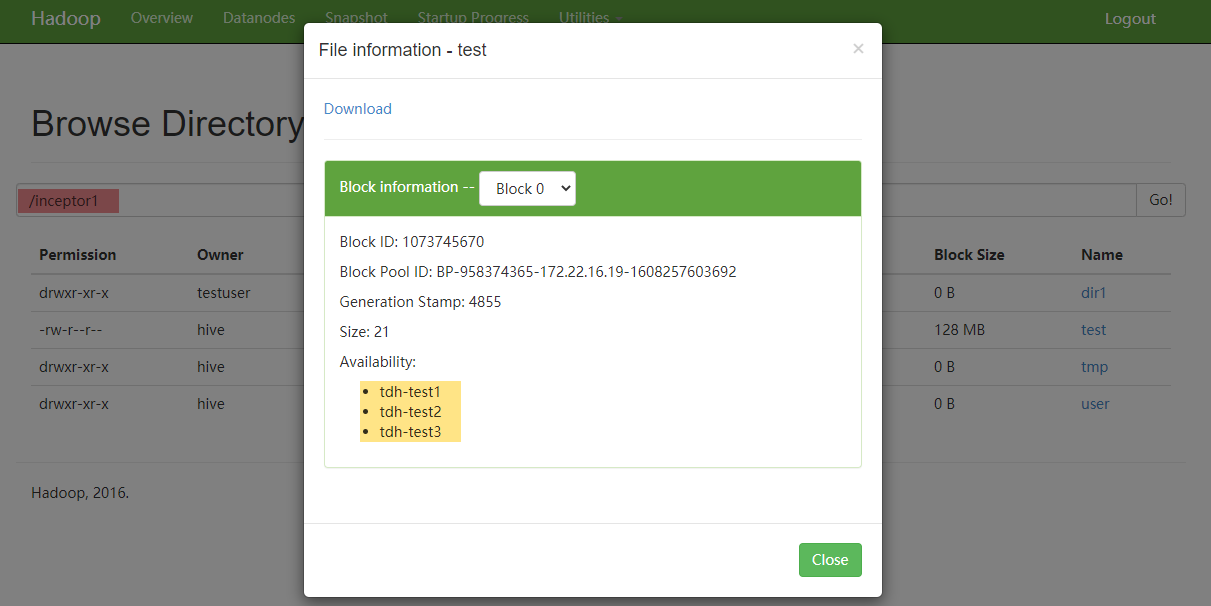Open the dir1 directory link
The height and width of the screenshot is (606, 1211).
[1094, 293]
